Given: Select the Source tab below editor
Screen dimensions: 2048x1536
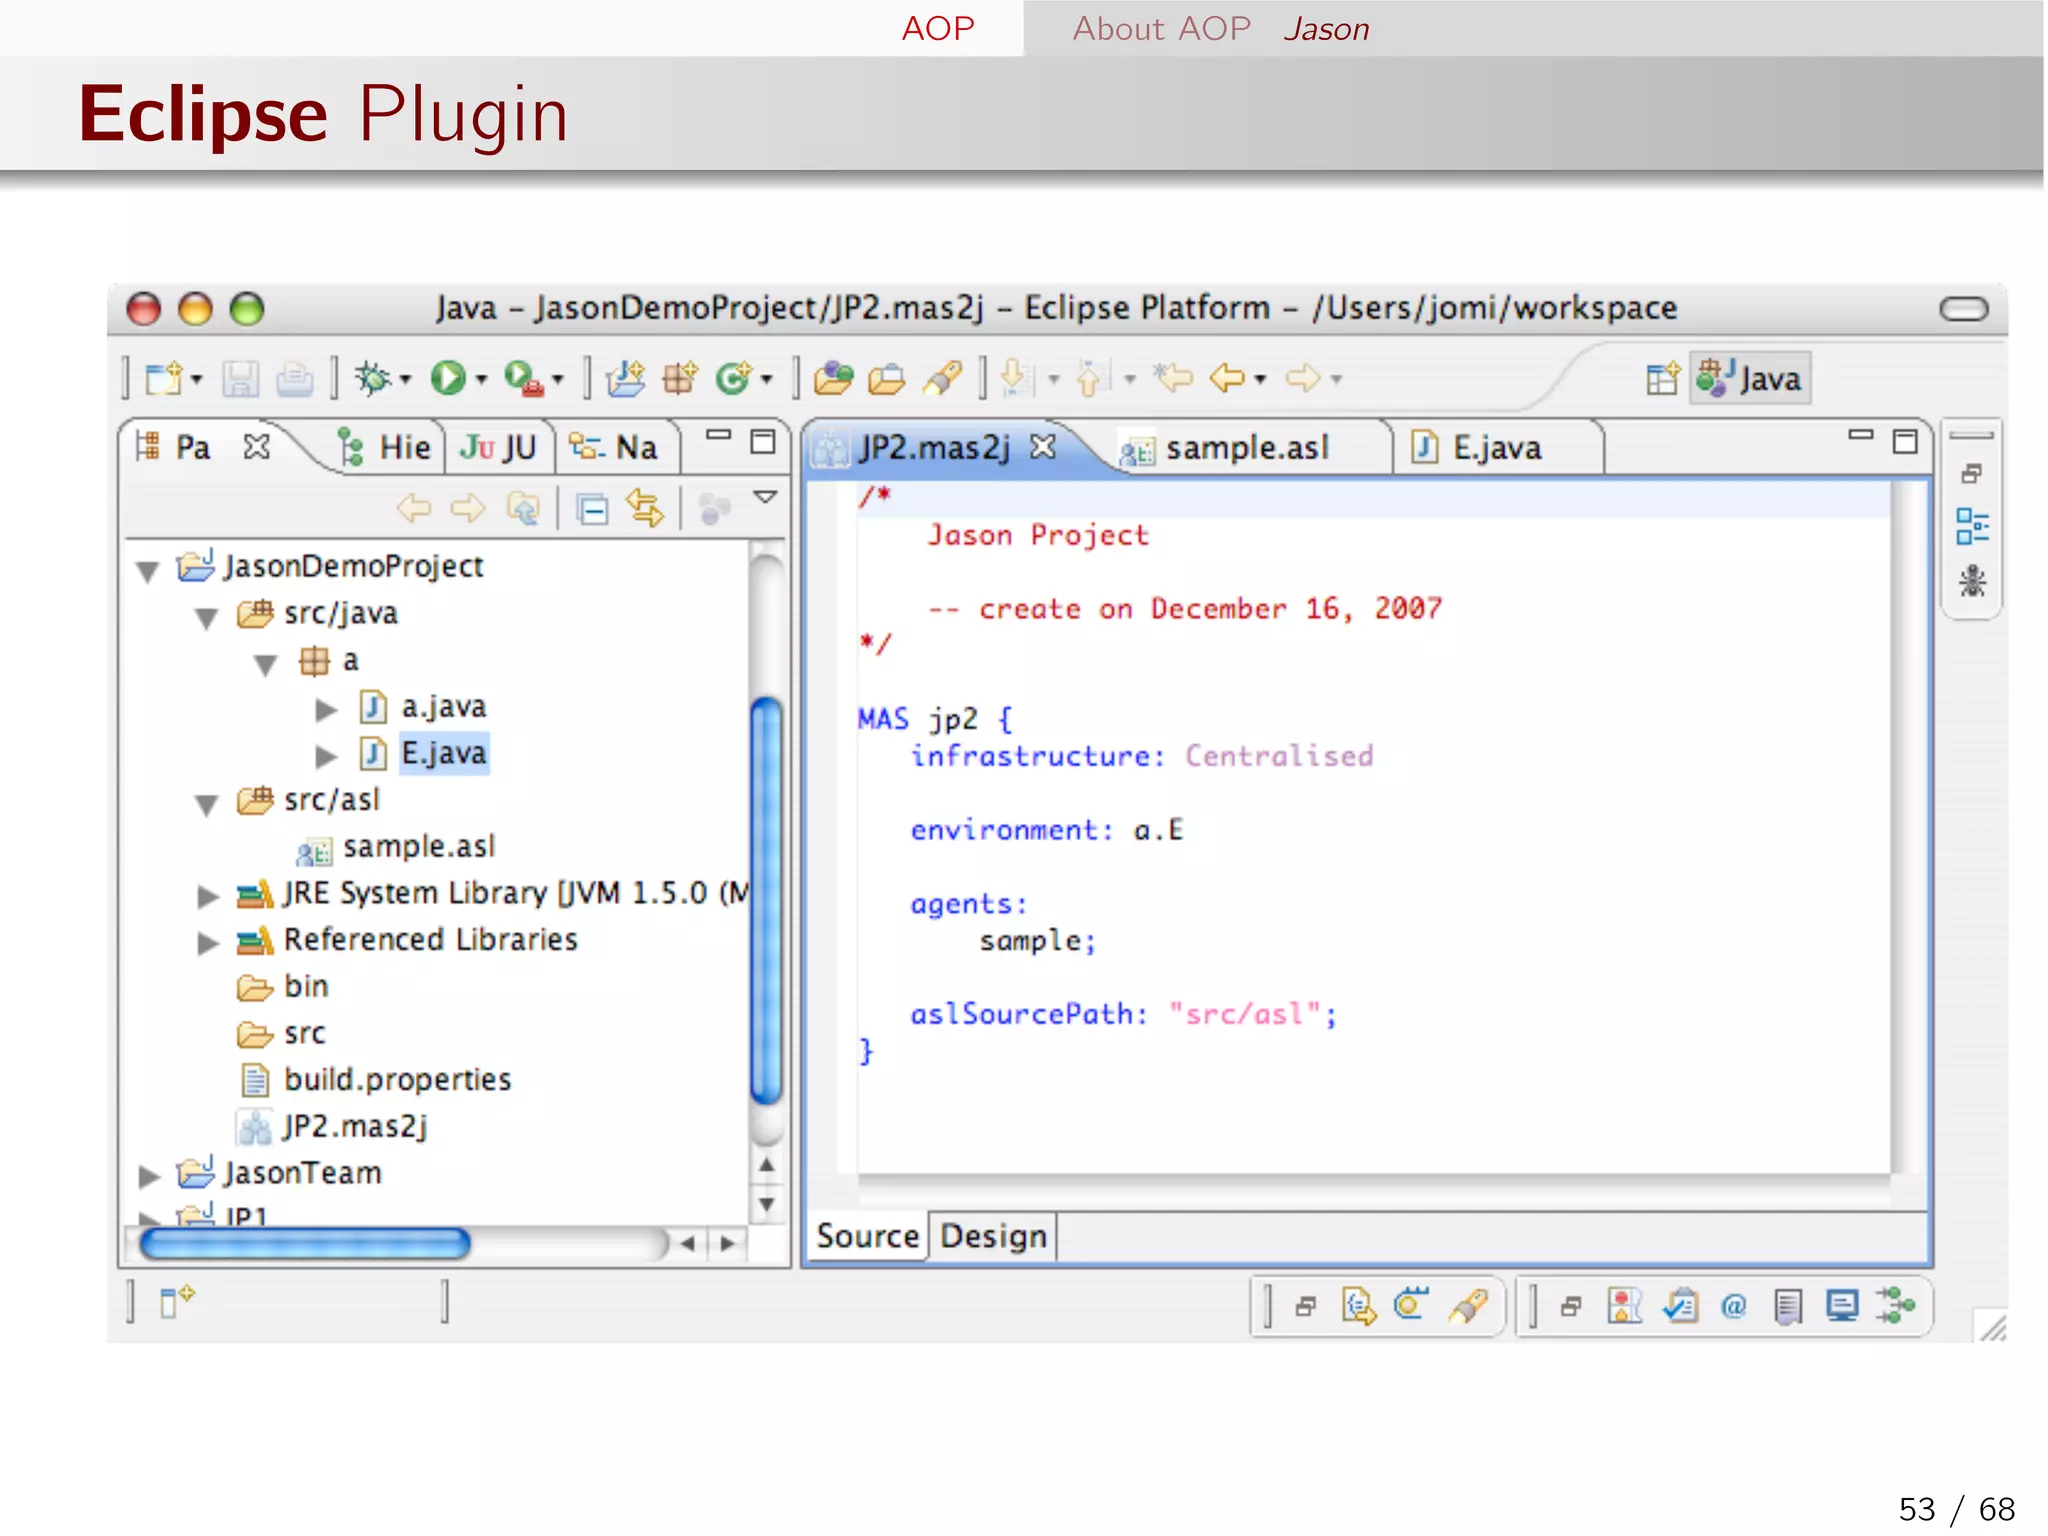Looking at the screenshot, I should click(x=867, y=1237).
